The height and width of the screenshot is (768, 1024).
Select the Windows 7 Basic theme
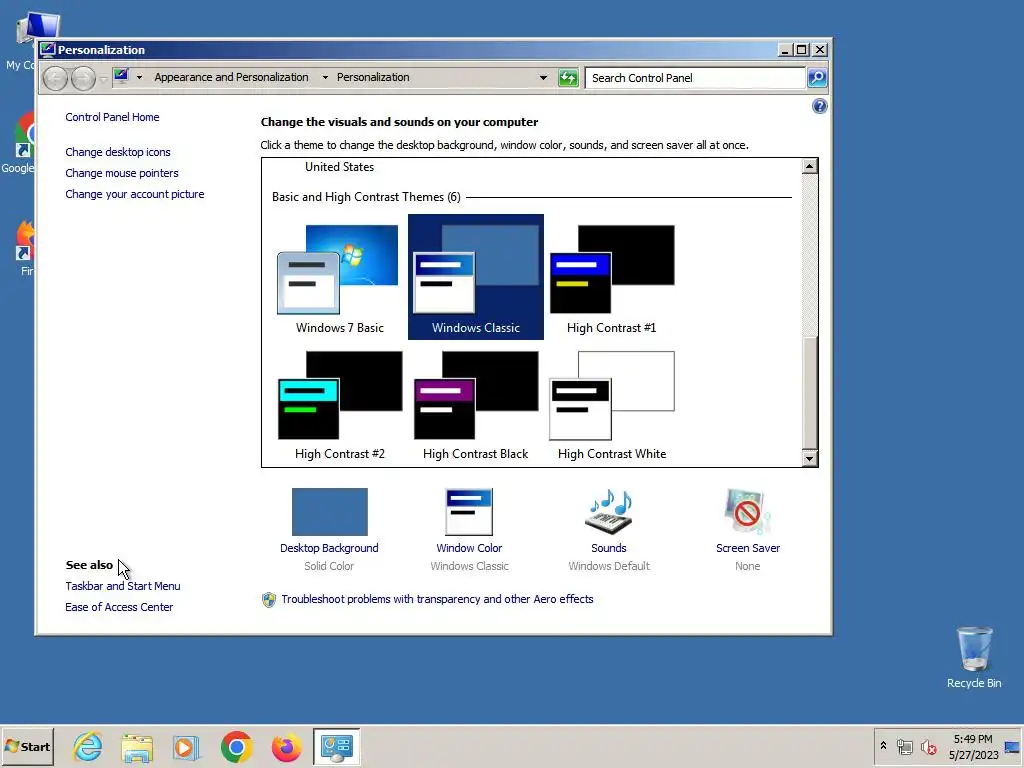(x=339, y=278)
